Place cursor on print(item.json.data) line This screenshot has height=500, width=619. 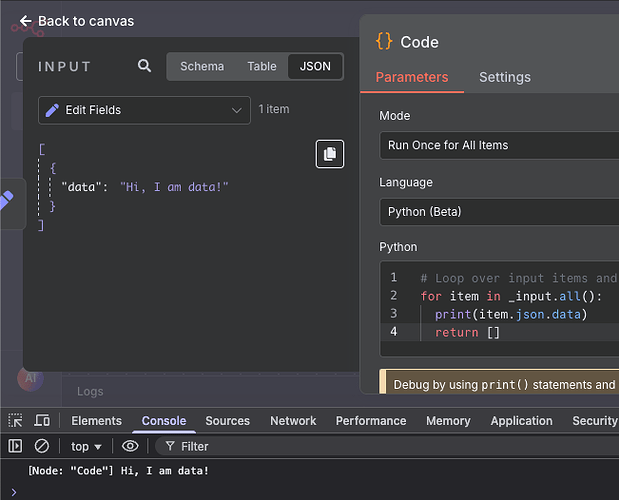pos(511,314)
